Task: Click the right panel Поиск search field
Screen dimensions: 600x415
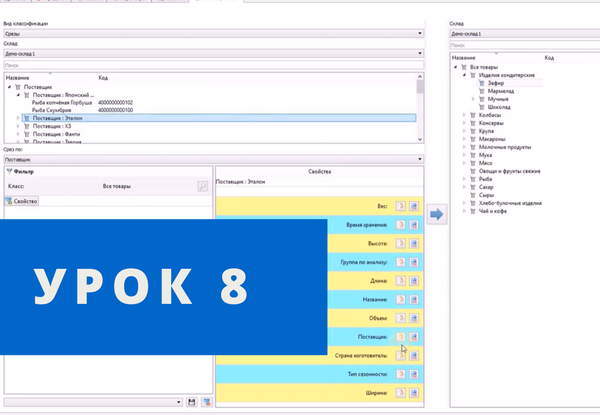Action: pos(525,45)
